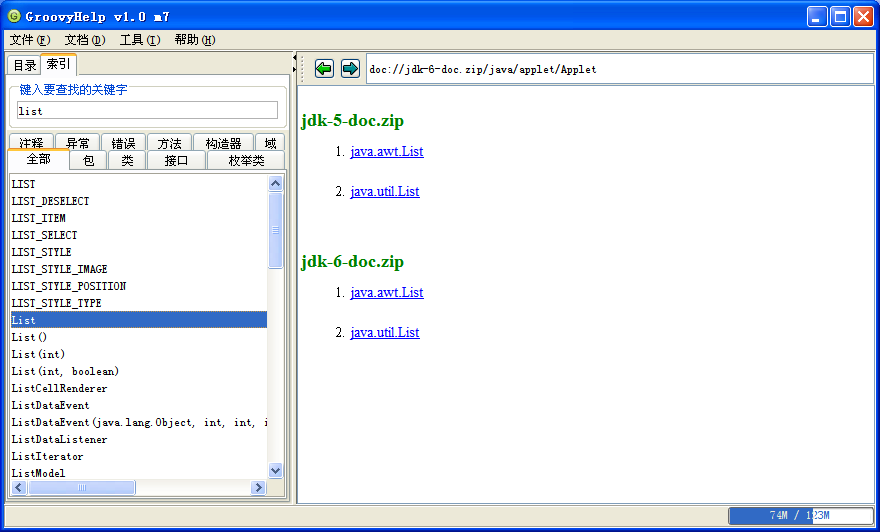Select the 接口 filter tab

(176, 160)
